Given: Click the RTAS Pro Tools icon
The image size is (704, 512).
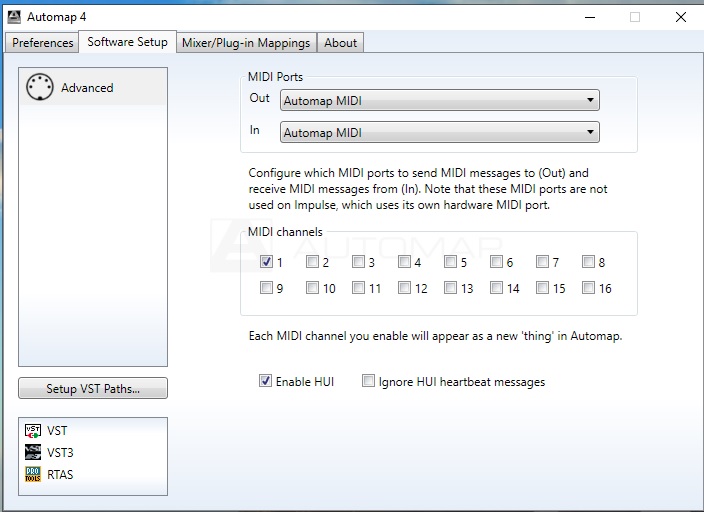Looking at the screenshot, I should [33, 474].
